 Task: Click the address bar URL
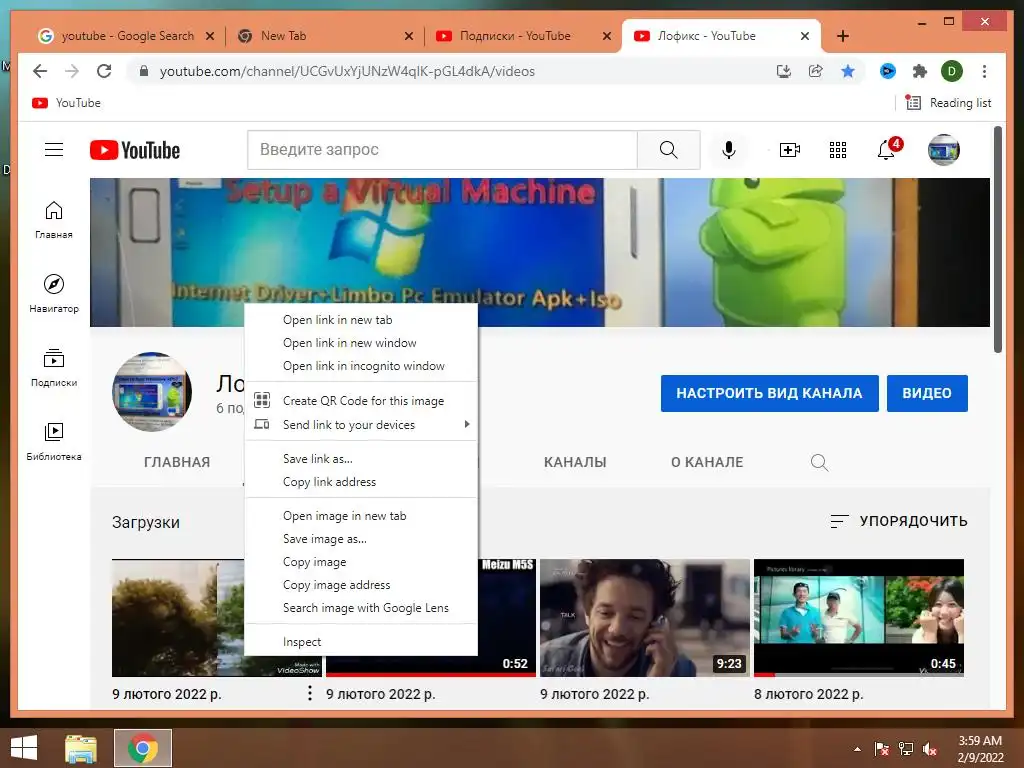(347, 71)
